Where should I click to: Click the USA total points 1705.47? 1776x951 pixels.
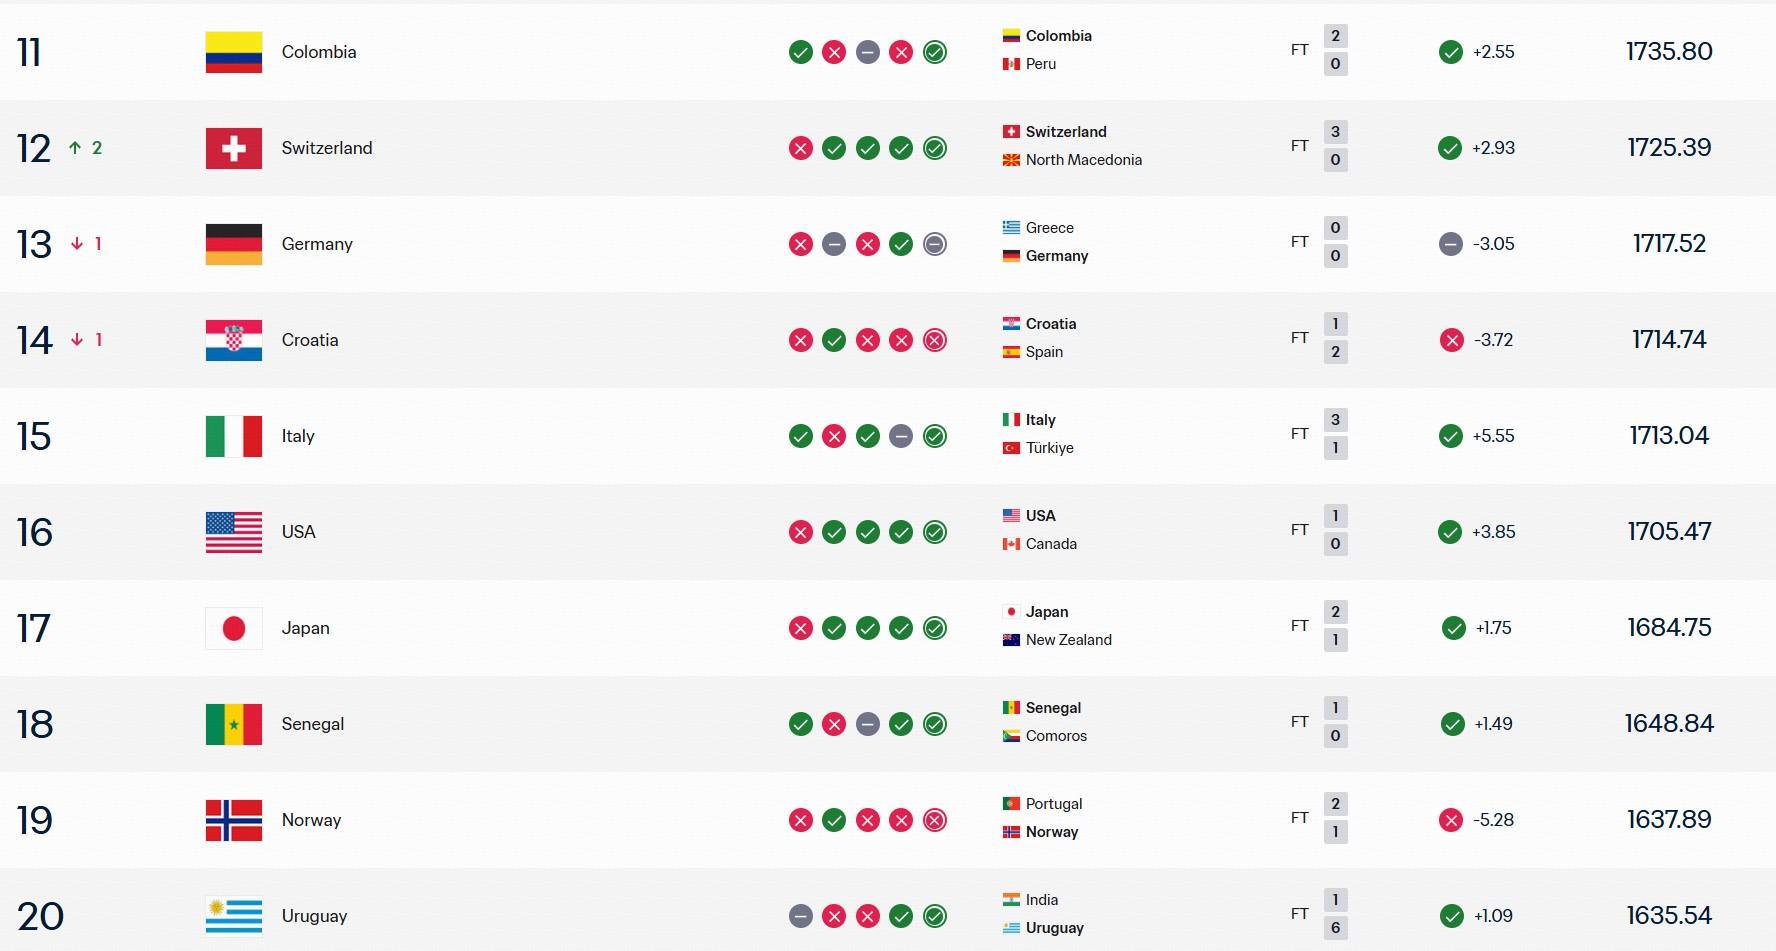[1669, 532]
